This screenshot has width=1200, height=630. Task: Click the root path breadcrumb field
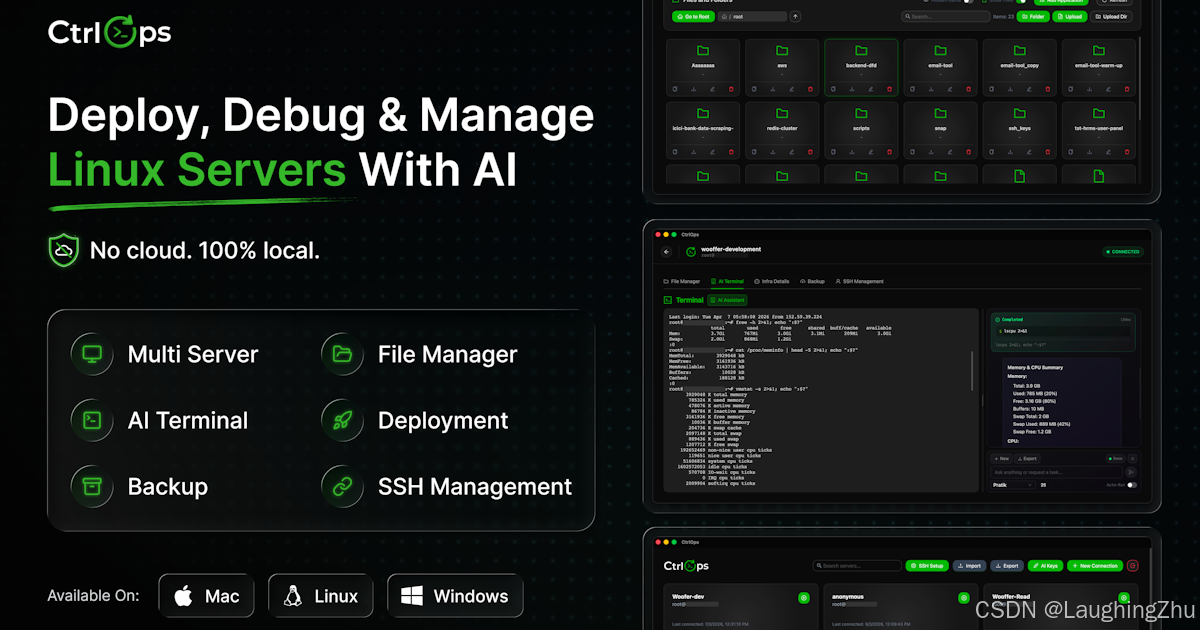coord(752,17)
